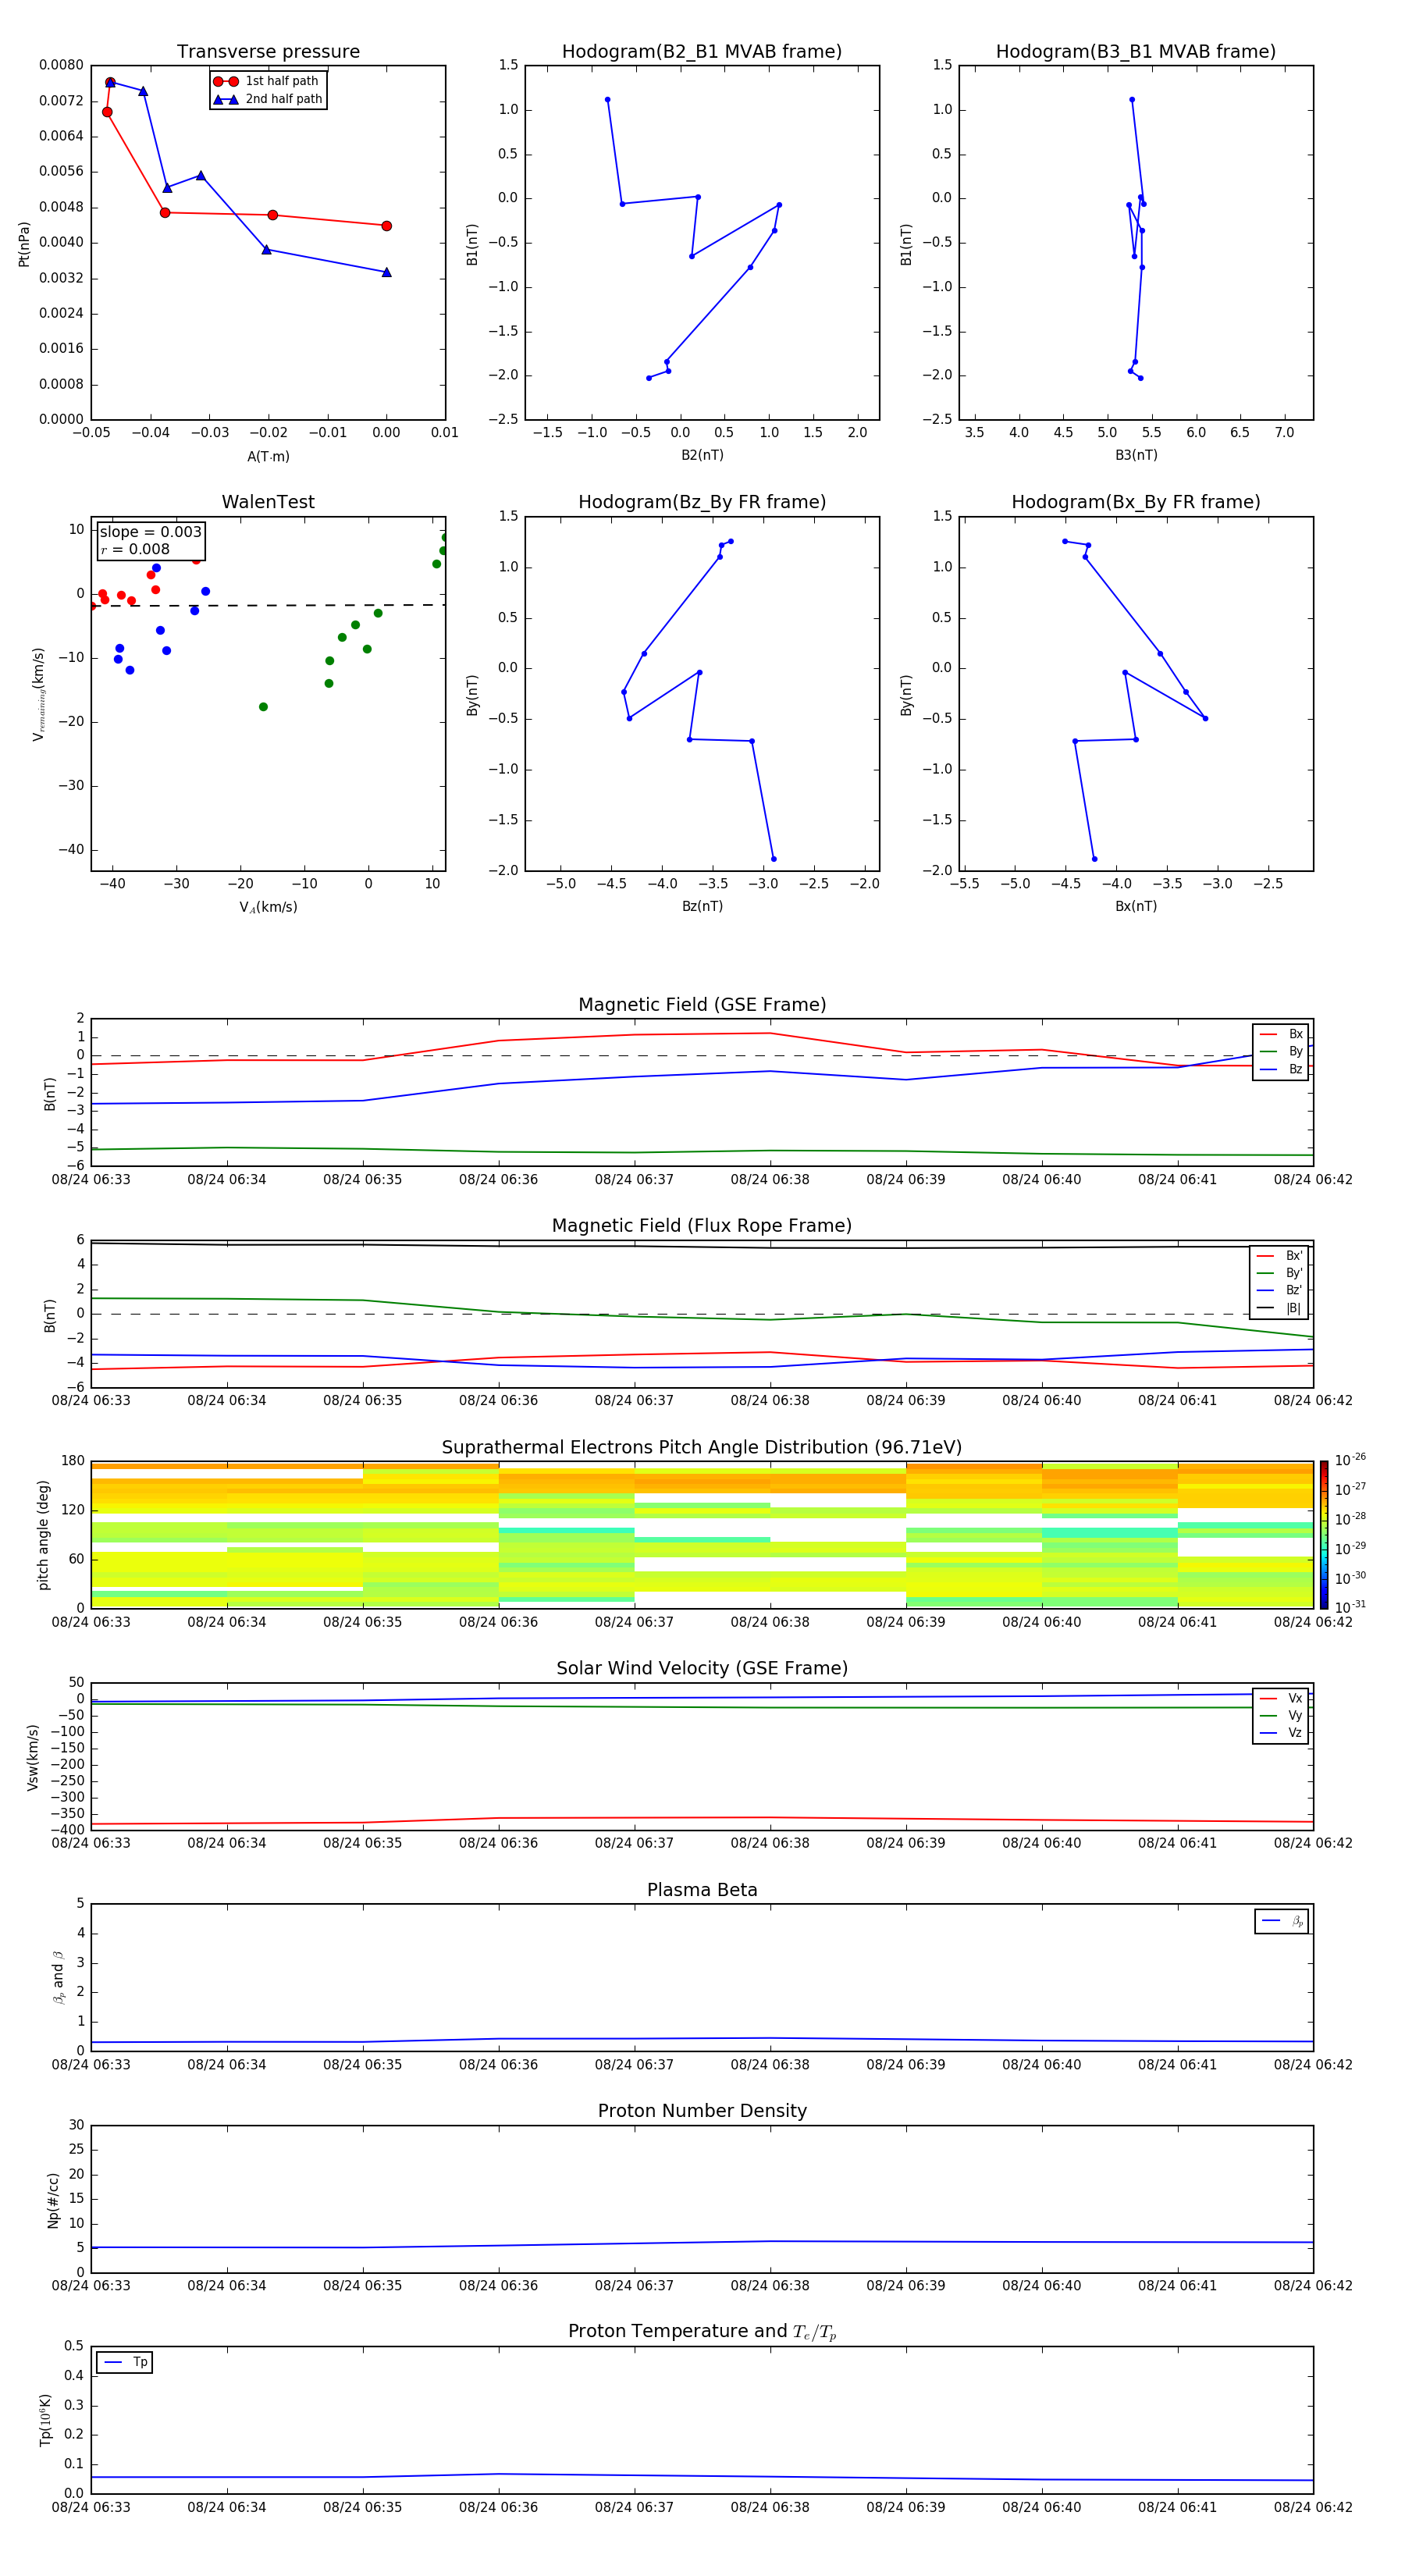Click the 'Hodogram(B2_B1 MVAB frame)' title
This screenshot has width=1405, height=2576.
[702, 52]
